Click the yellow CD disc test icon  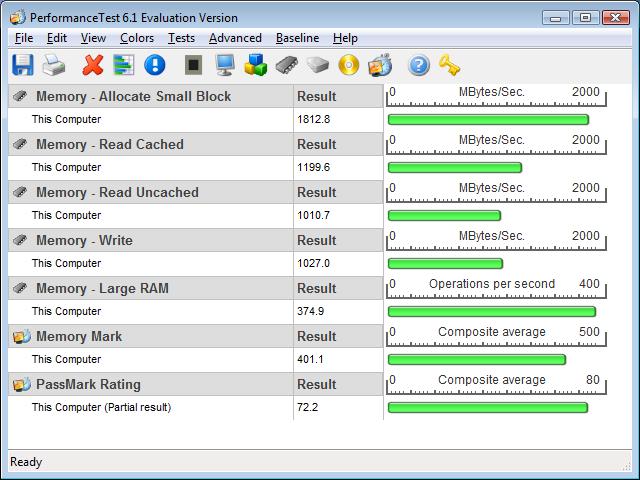349,65
